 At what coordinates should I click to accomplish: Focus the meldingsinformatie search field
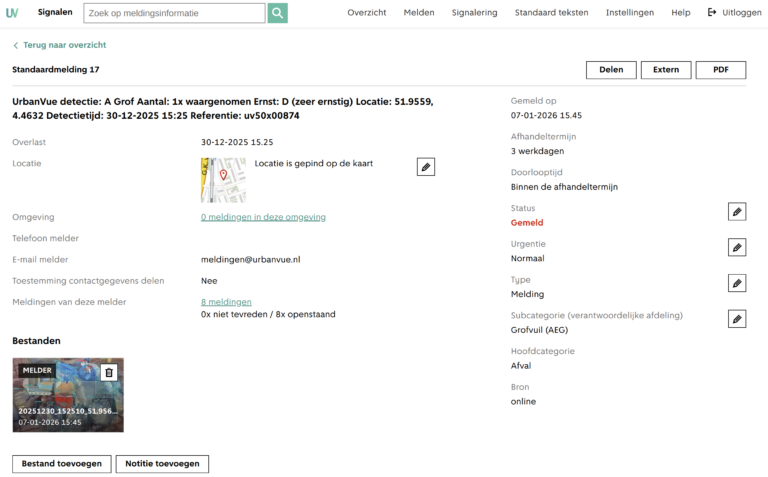coord(174,13)
